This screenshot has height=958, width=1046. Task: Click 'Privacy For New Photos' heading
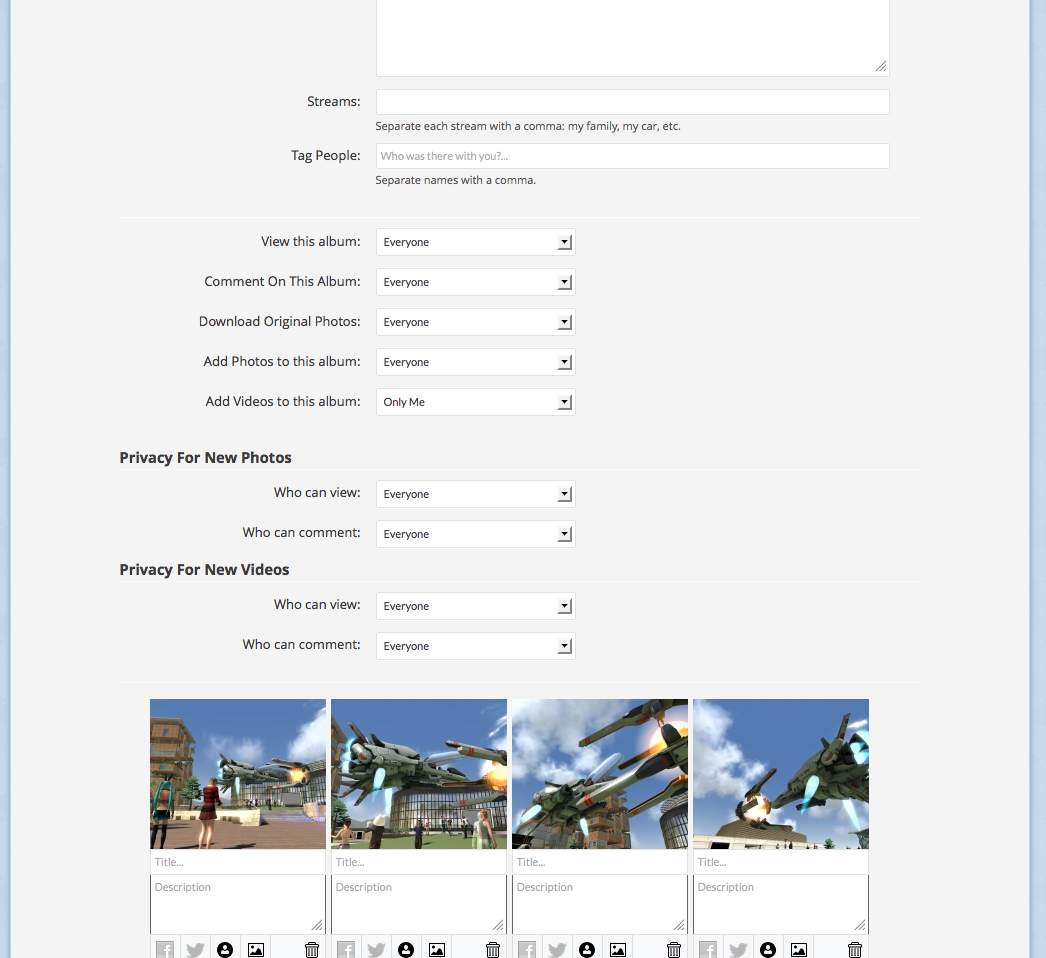(205, 458)
